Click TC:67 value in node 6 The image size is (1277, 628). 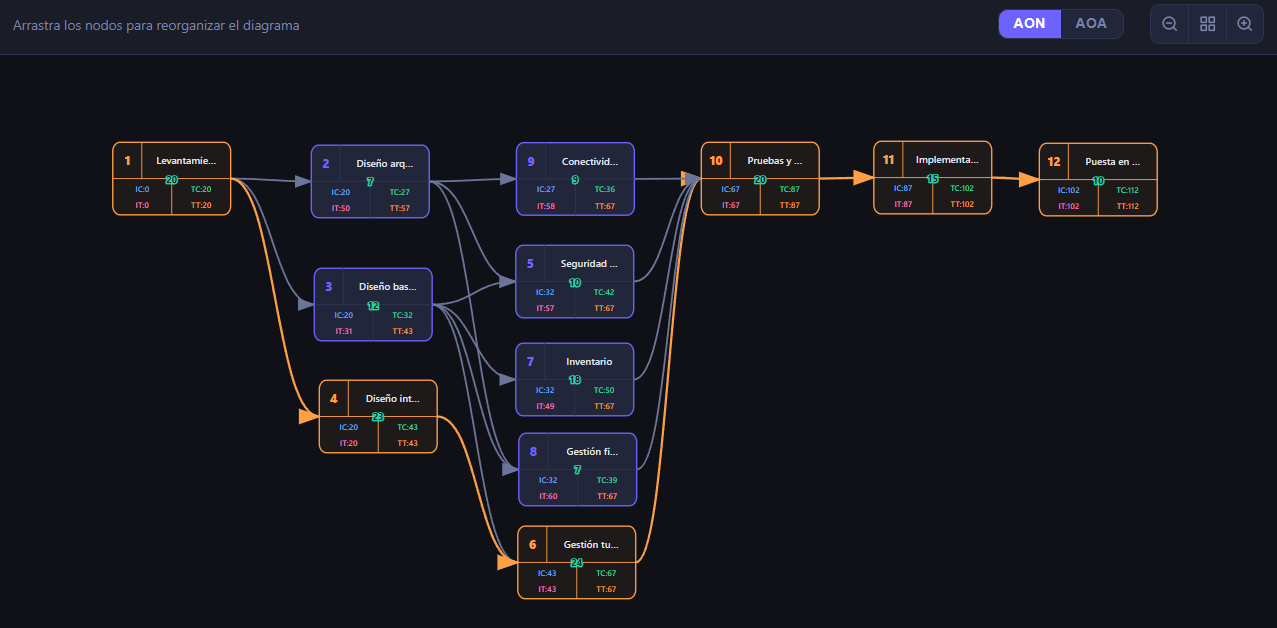click(606, 573)
